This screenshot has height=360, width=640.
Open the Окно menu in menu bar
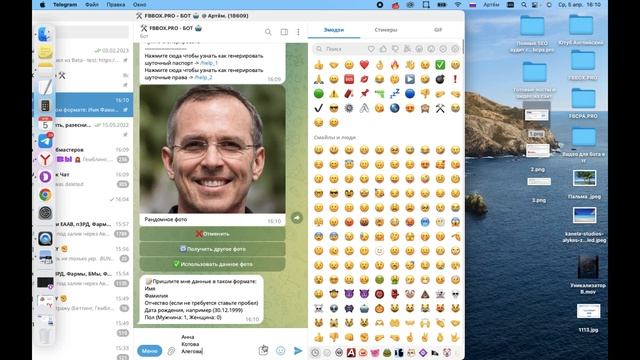point(139,4)
